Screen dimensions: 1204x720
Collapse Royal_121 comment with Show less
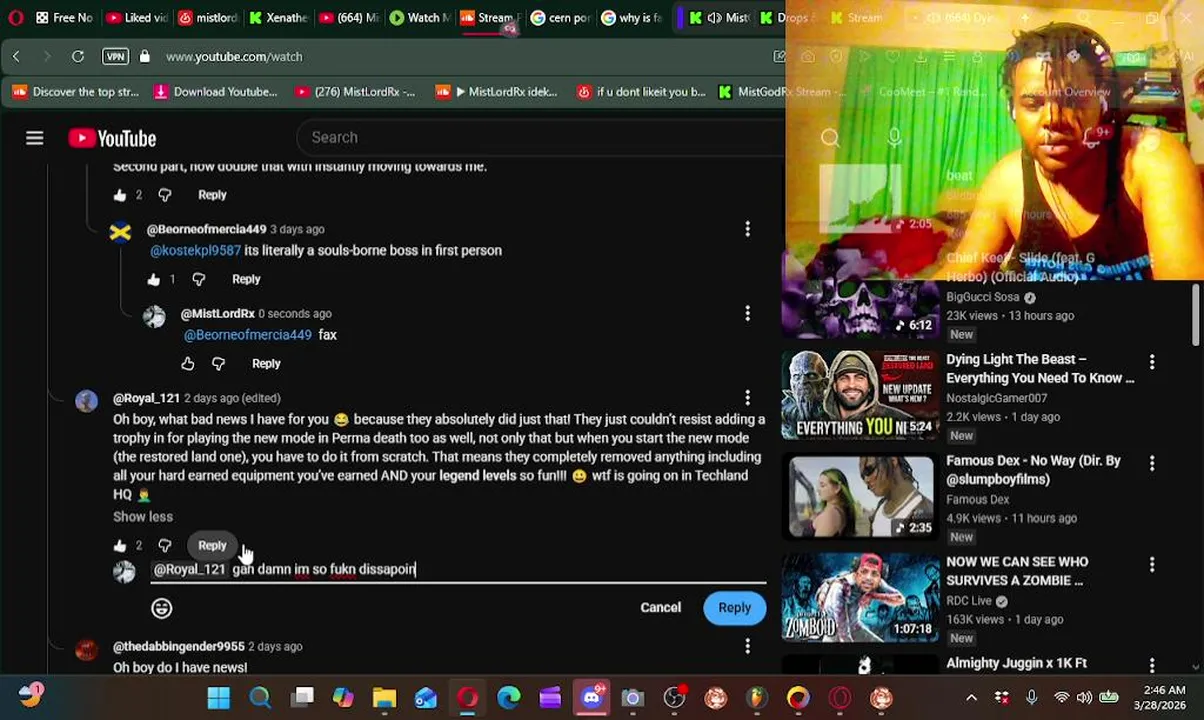143,517
